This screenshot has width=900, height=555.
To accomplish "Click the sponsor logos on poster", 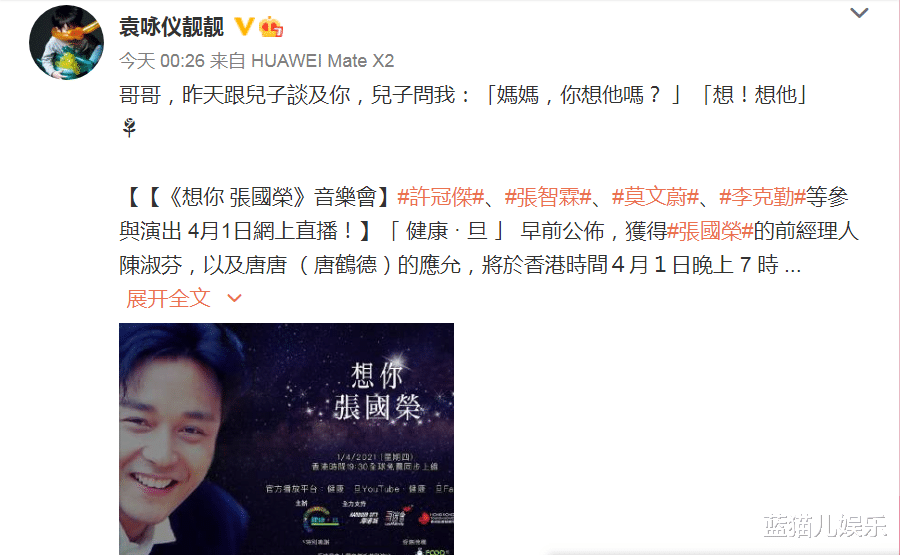I will tap(378, 517).
